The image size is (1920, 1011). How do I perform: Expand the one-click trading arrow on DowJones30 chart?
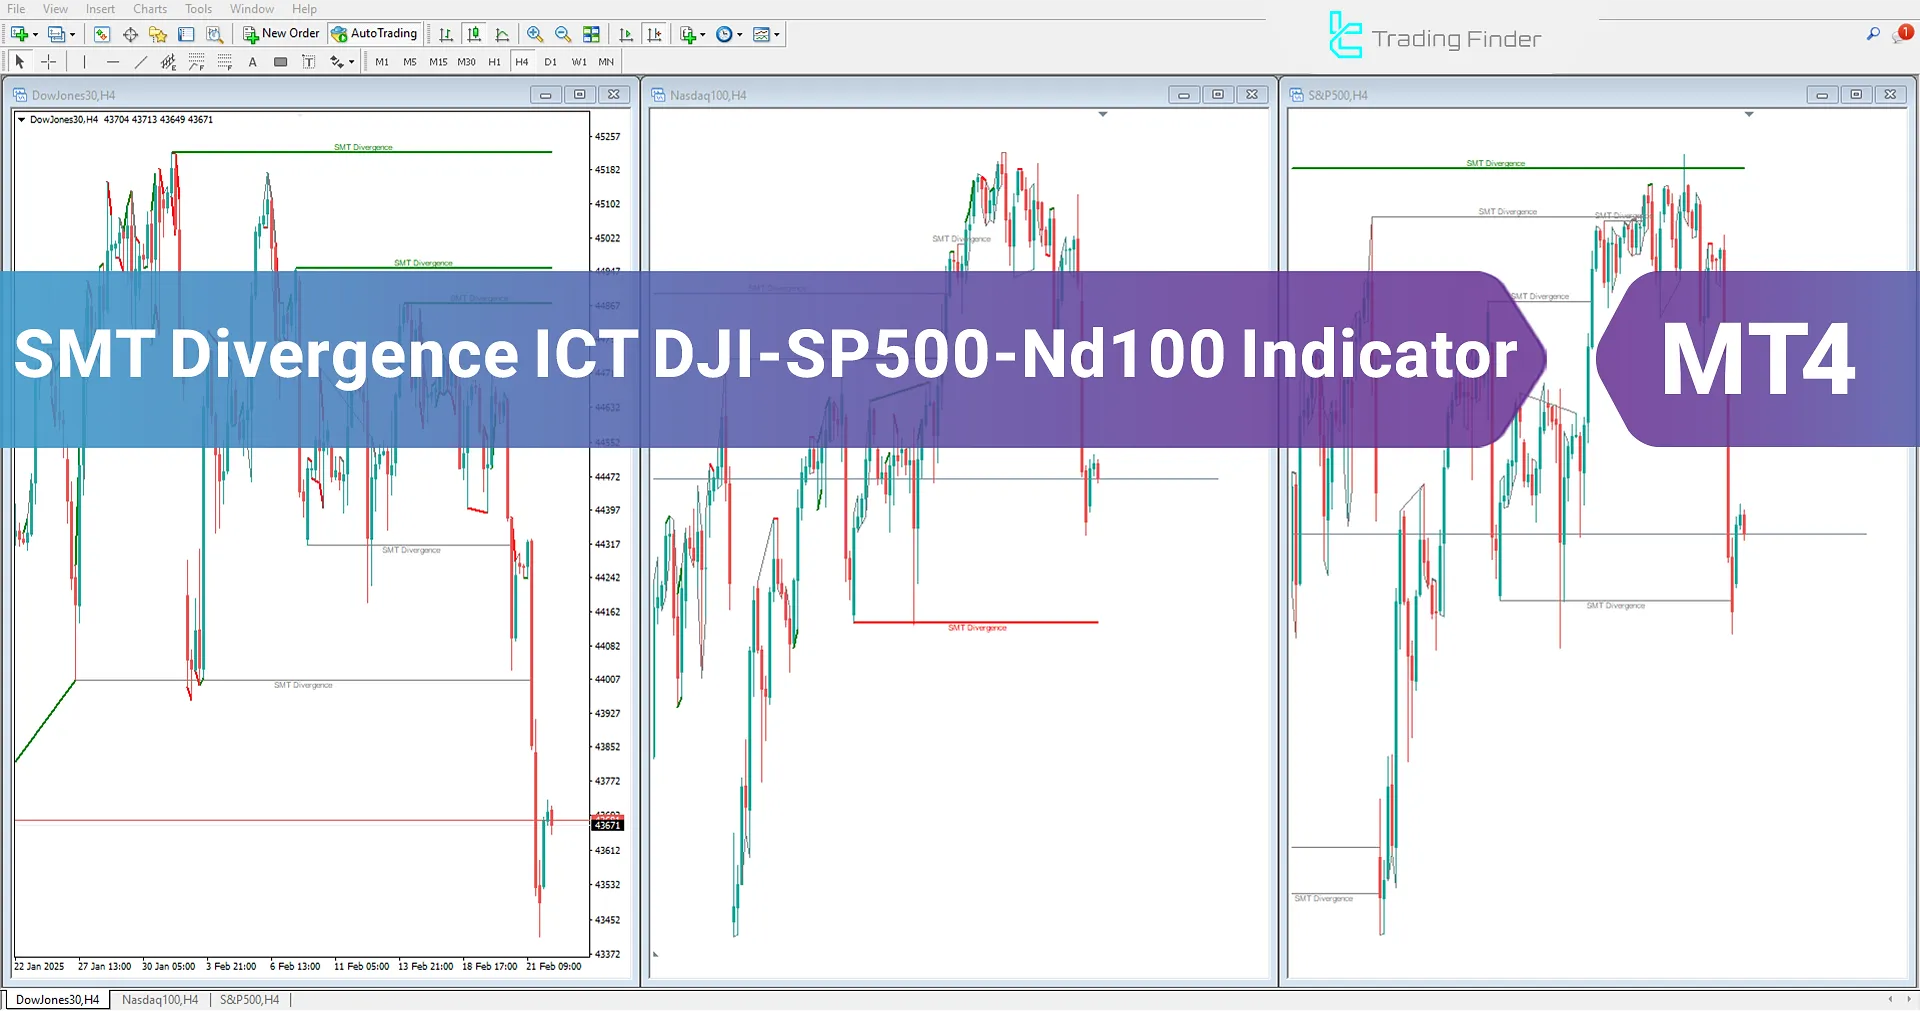pyautogui.click(x=22, y=119)
